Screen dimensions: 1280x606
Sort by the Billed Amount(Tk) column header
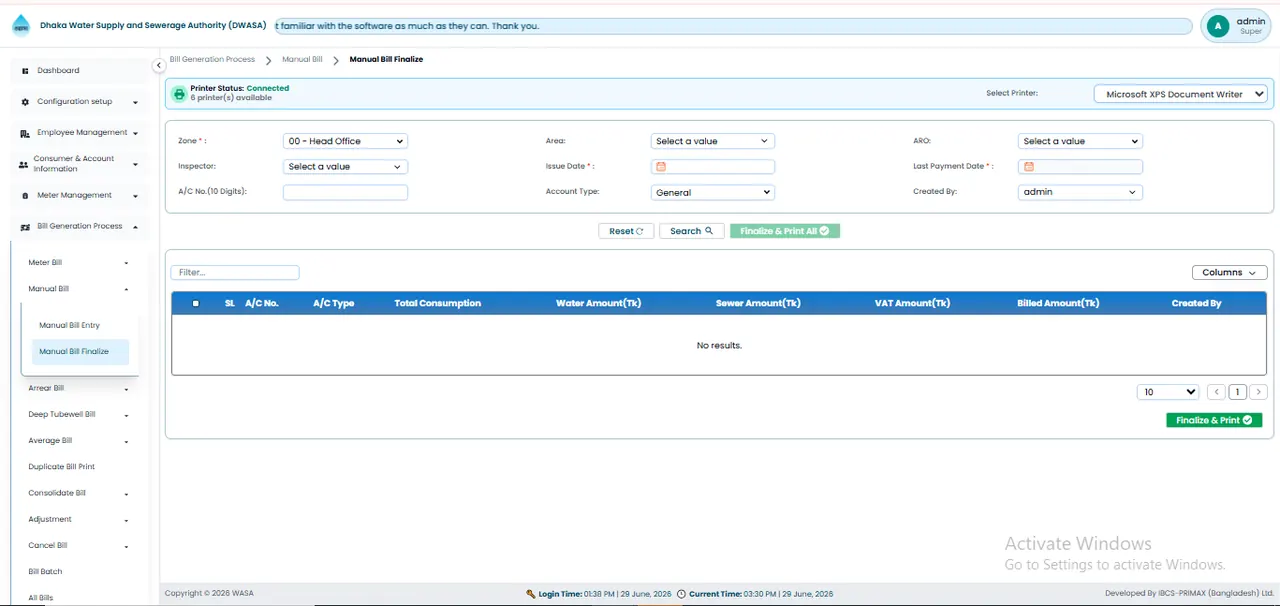pos(1058,303)
